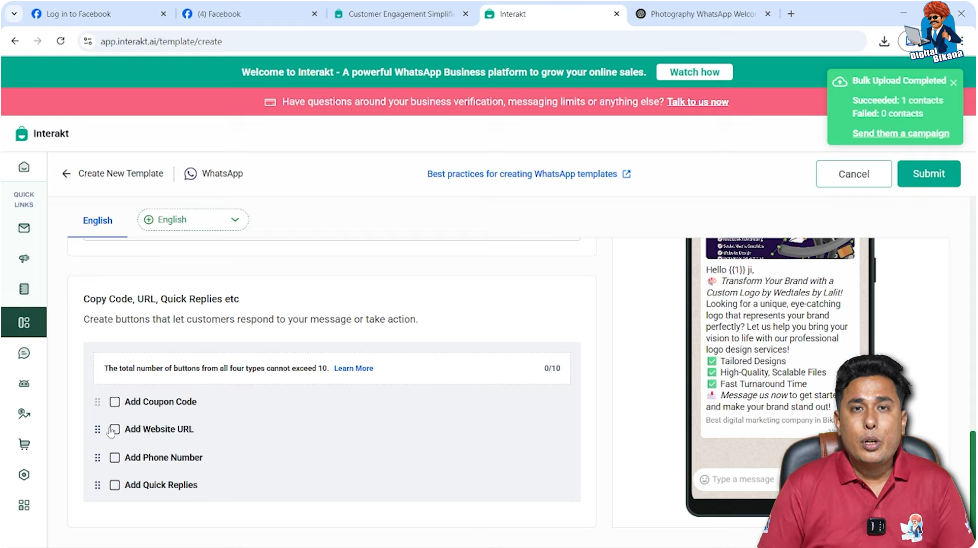Dismiss the Bulk Upload Completed notification
Image resolution: width=978 pixels, height=548 pixels.
[x=953, y=82]
